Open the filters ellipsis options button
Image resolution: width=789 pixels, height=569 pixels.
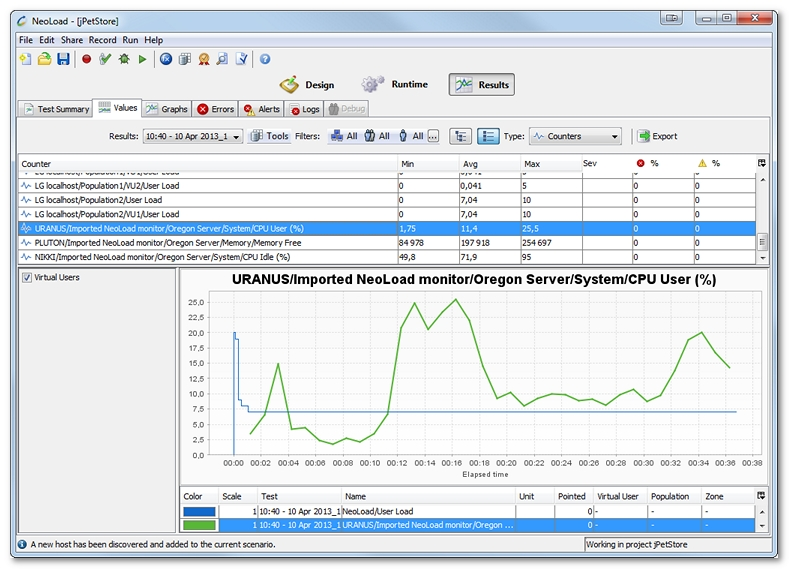pos(433,137)
